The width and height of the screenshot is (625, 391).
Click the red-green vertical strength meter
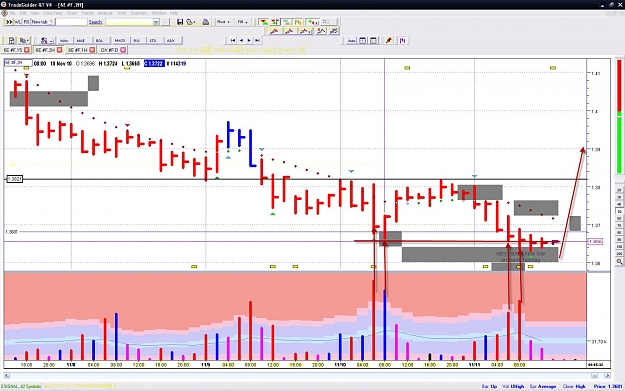pos(619,116)
